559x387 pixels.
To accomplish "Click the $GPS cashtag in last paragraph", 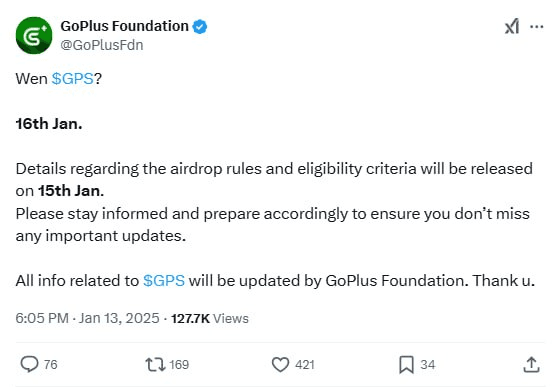I will click(x=164, y=280).
